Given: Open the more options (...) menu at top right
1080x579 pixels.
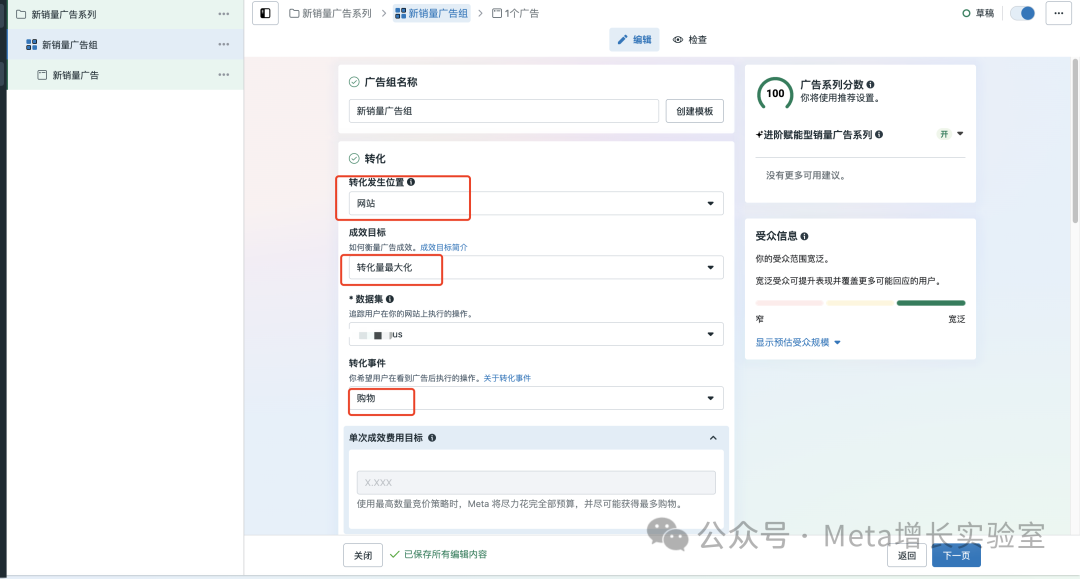Looking at the screenshot, I should [x=1059, y=14].
